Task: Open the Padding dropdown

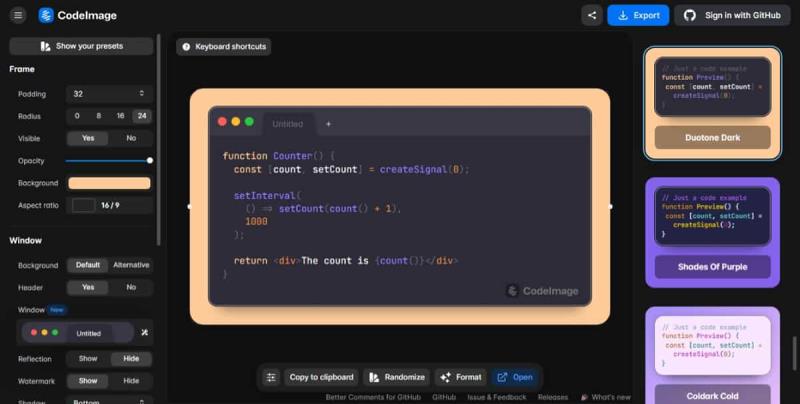Action: 109,93
